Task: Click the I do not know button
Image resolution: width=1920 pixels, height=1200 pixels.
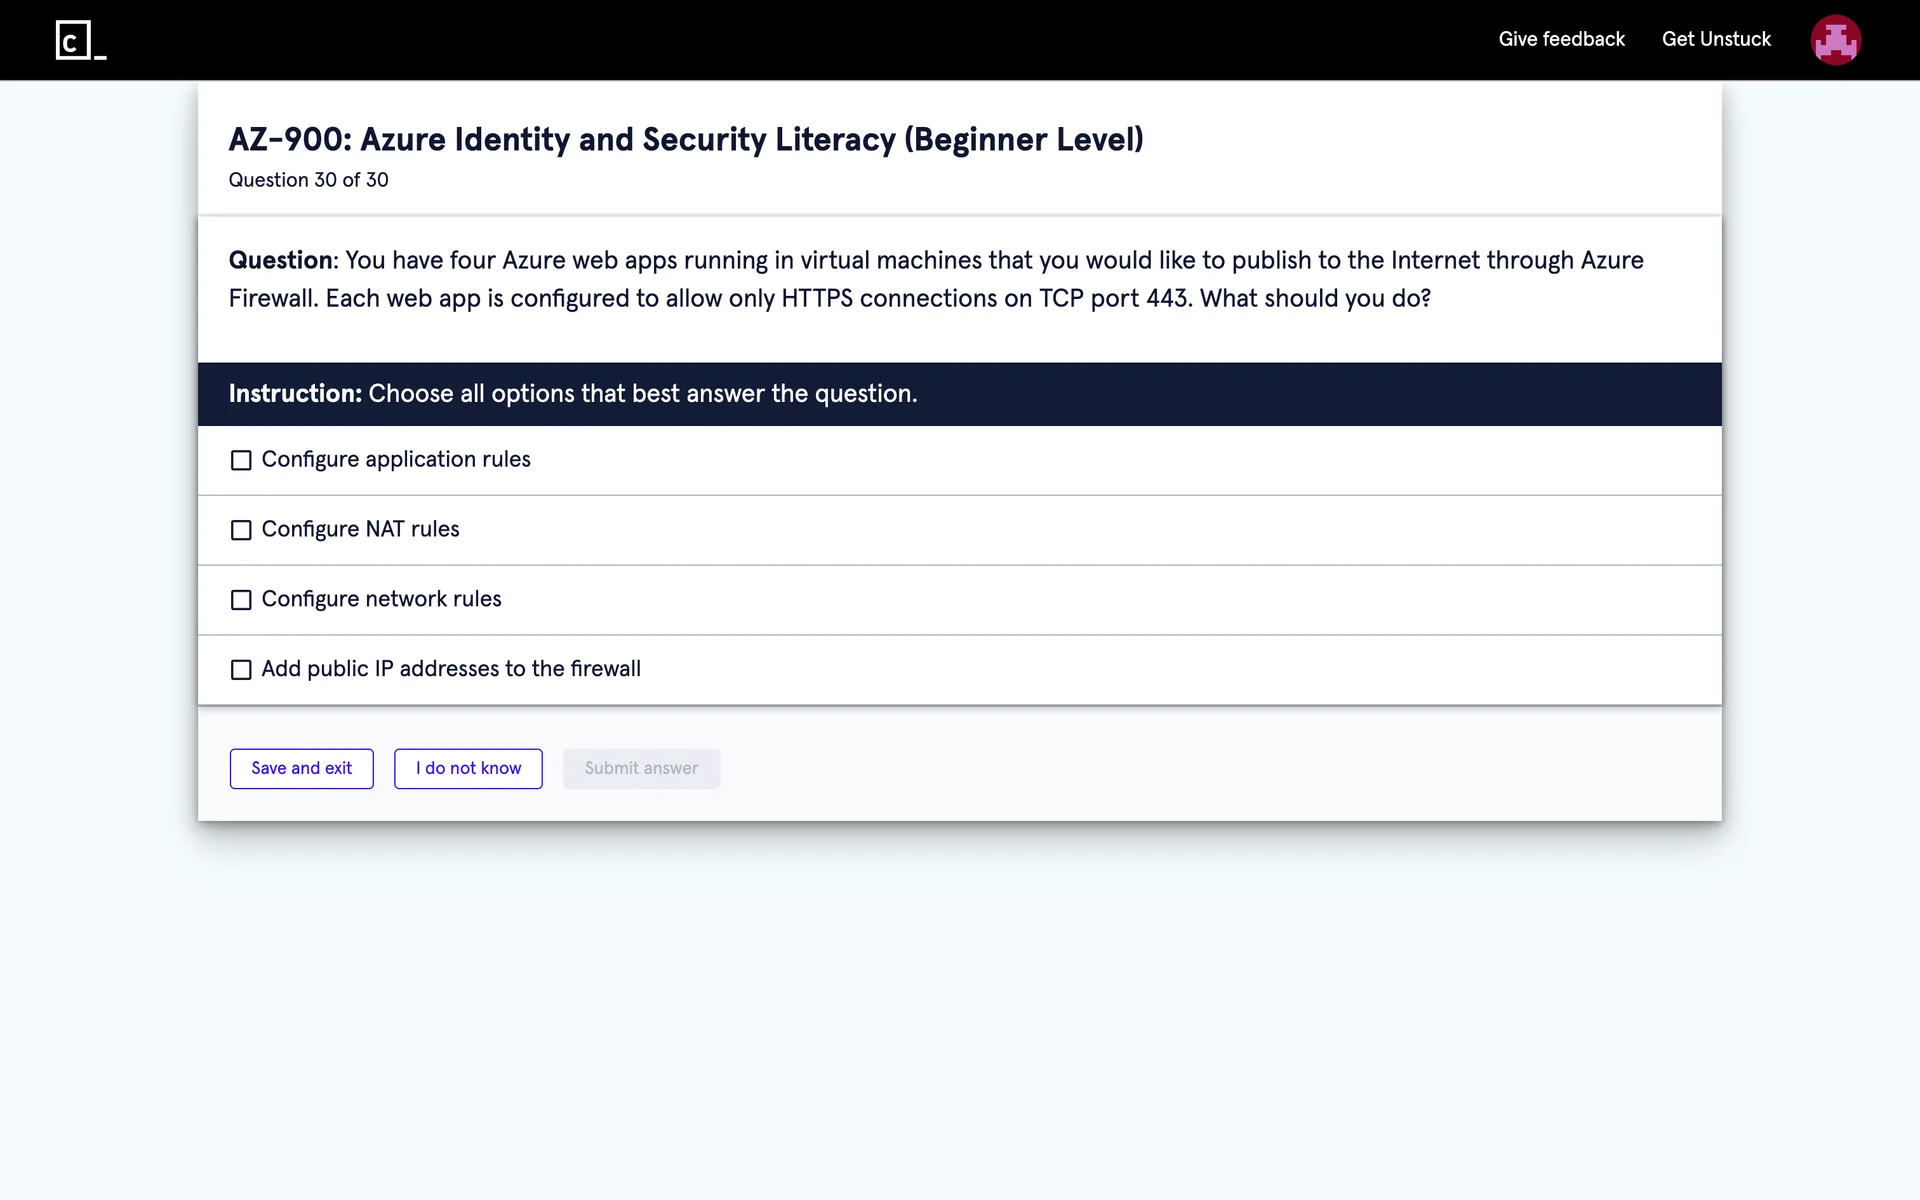Action: coord(468,768)
